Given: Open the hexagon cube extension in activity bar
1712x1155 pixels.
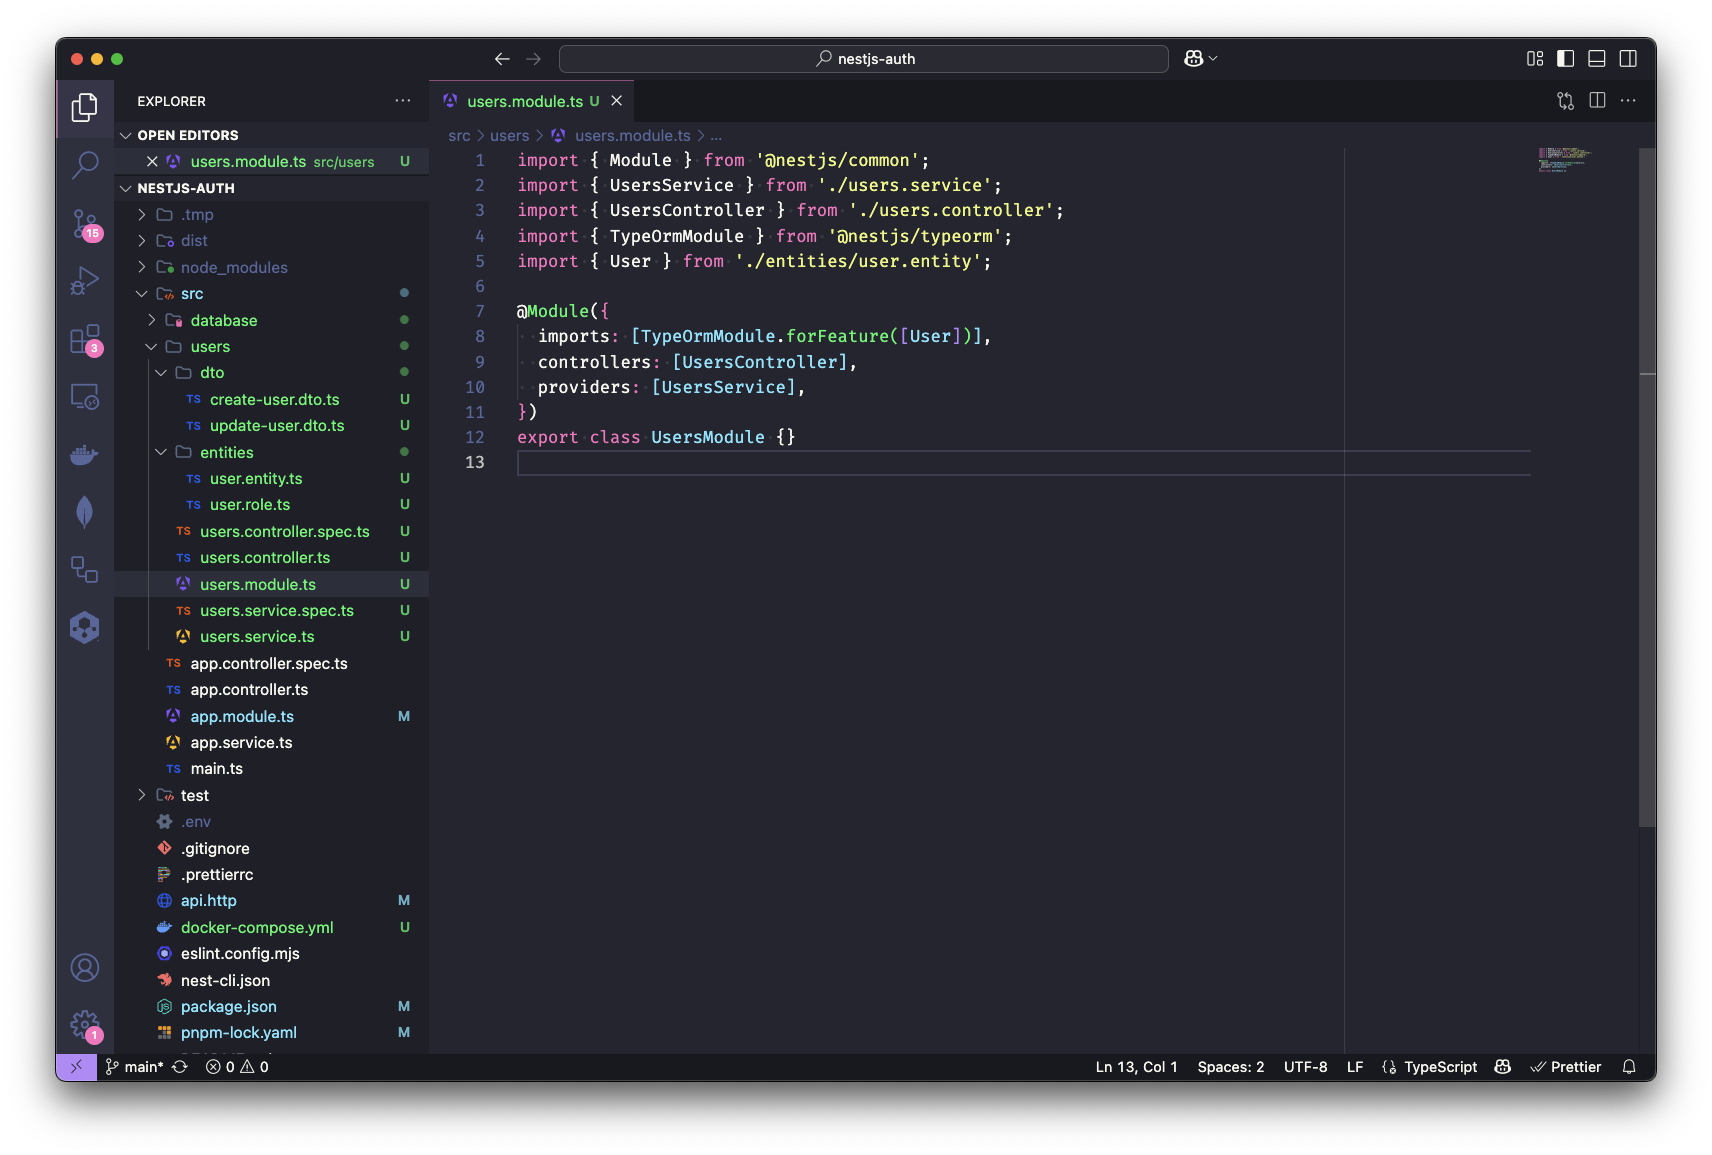Looking at the screenshot, I should pos(85,628).
